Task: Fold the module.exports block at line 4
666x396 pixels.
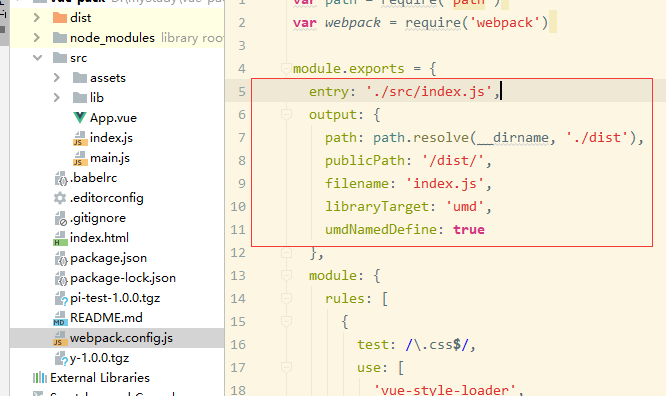Action: (x=286, y=68)
